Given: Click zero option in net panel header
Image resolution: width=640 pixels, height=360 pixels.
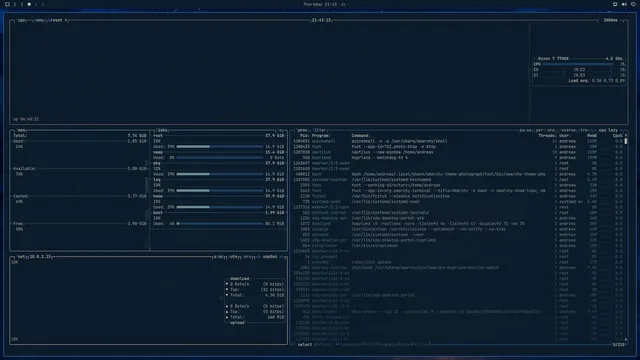Looking at the screenshot, I should pos(248,257).
